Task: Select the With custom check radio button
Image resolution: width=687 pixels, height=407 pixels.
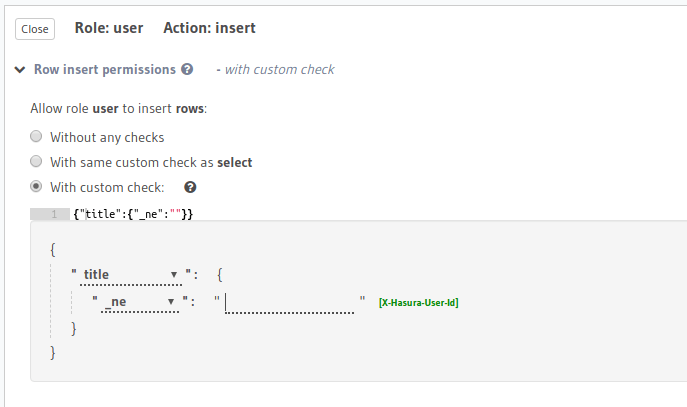Action: click(x=36, y=187)
